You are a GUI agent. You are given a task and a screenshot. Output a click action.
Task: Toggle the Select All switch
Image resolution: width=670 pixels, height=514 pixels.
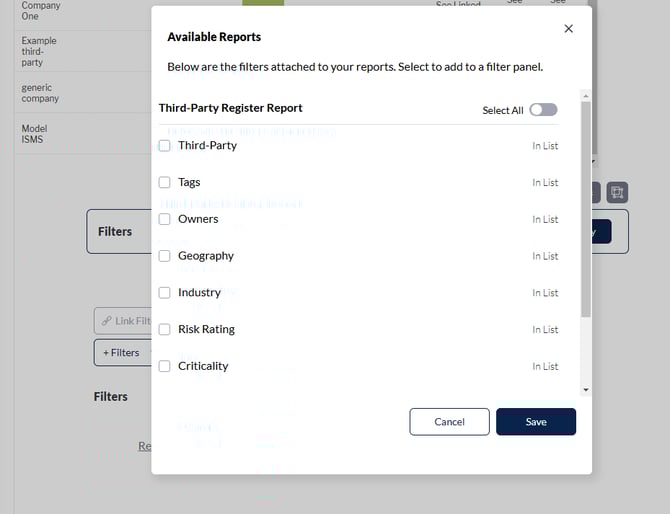543,110
